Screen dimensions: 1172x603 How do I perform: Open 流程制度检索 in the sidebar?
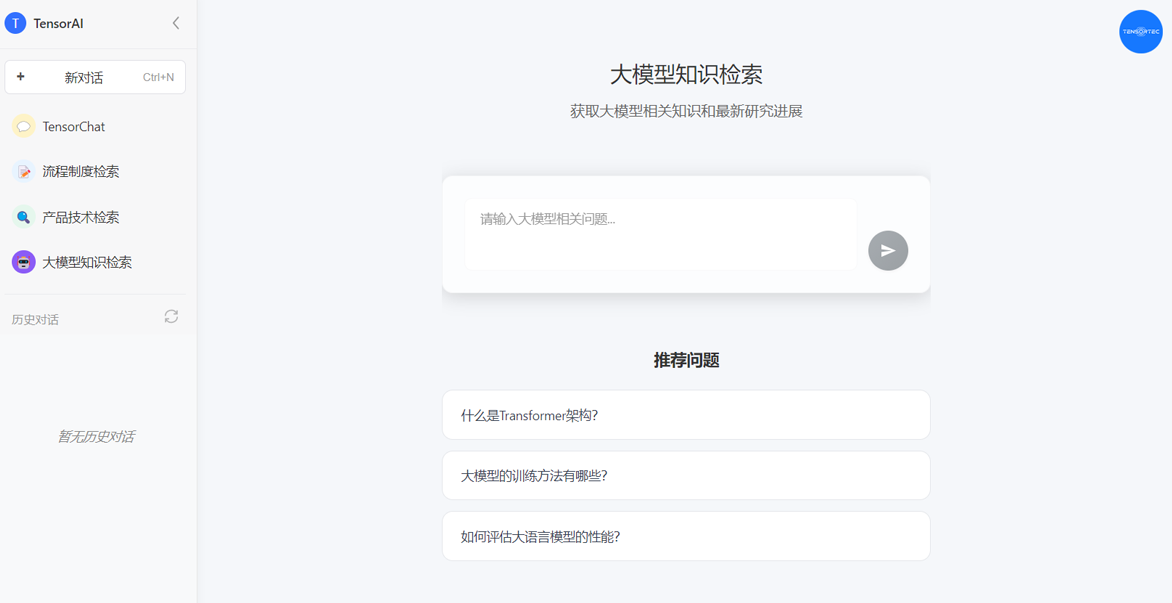coord(81,172)
